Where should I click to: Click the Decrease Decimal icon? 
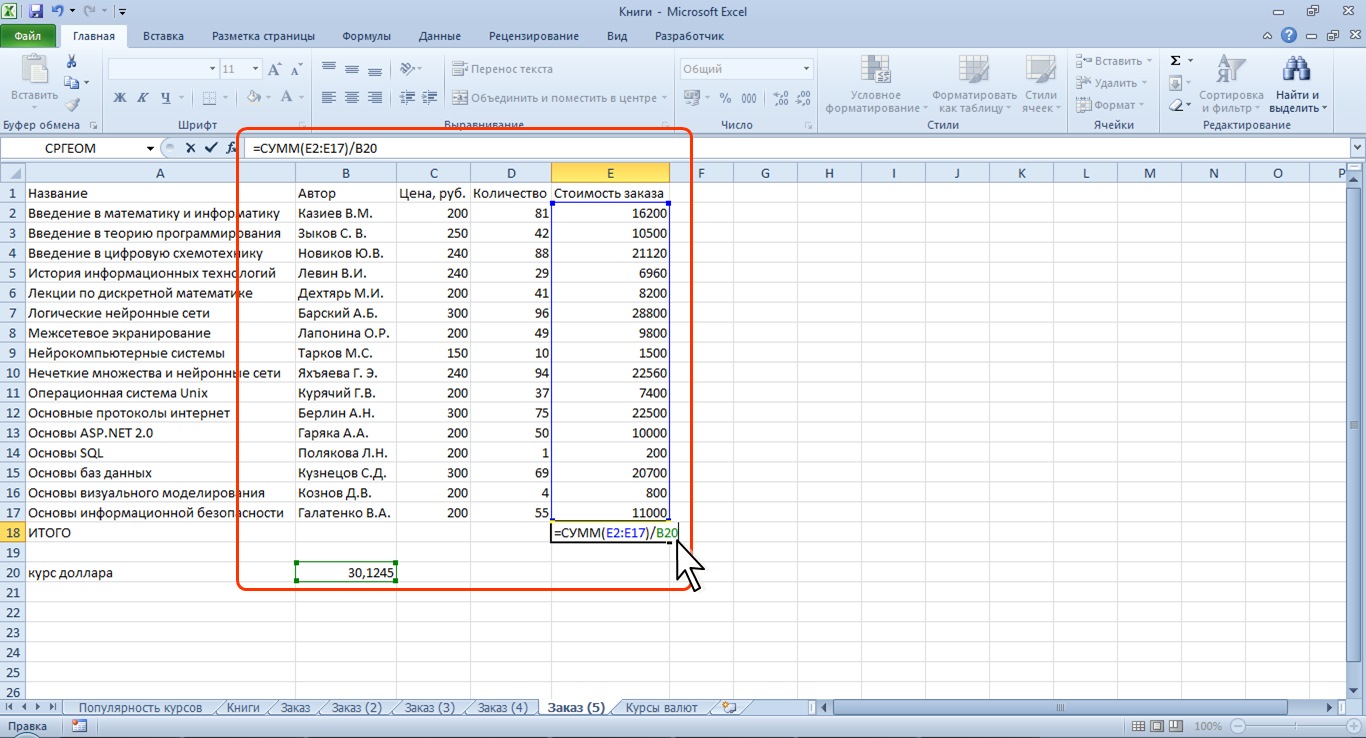805,98
